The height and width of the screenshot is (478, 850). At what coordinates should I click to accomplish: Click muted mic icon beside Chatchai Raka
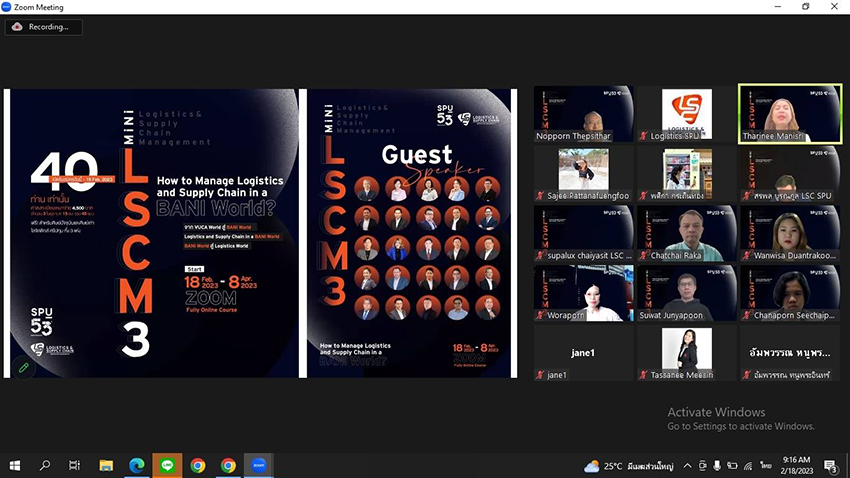point(643,255)
